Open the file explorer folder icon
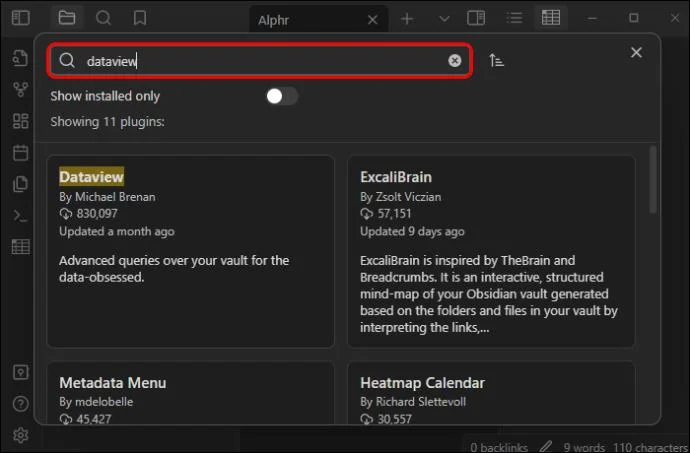690x453 pixels. tap(67, 18)
